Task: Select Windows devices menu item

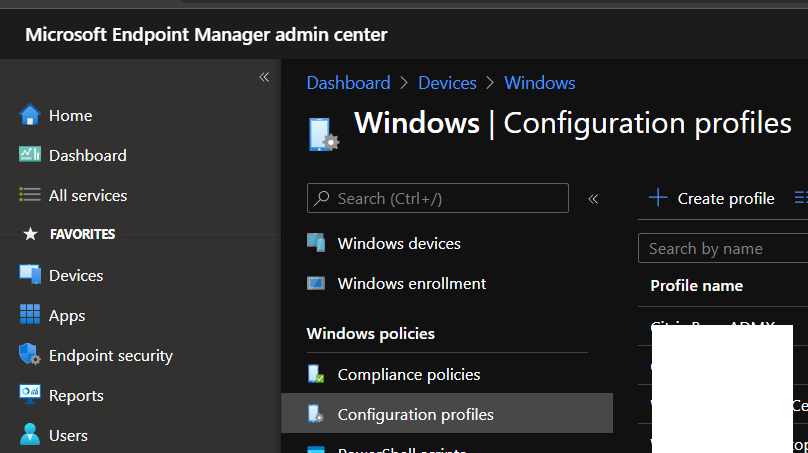Action: click(x=399, y=244)
